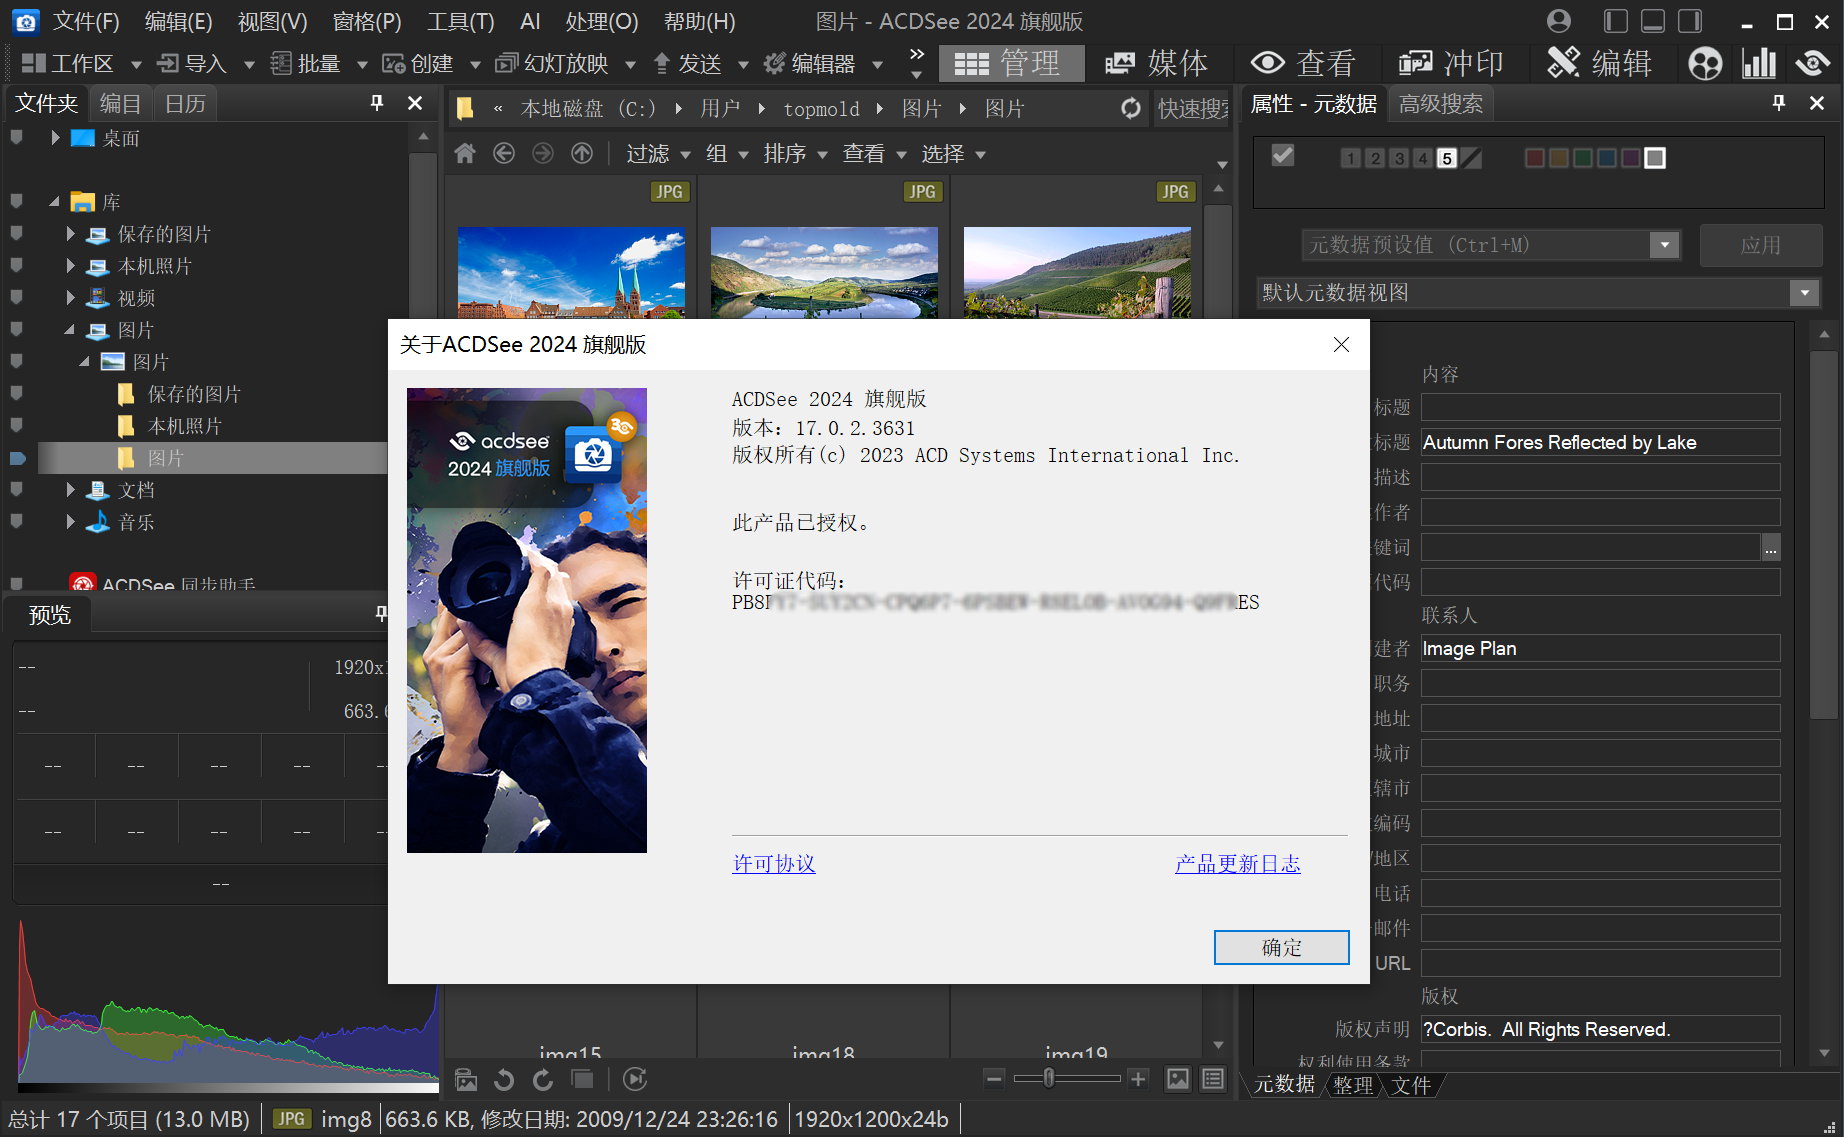This screenshot has width=1844, height=1137.
Task: Open 产品更新日志 link
Action: pos(1237,863)
